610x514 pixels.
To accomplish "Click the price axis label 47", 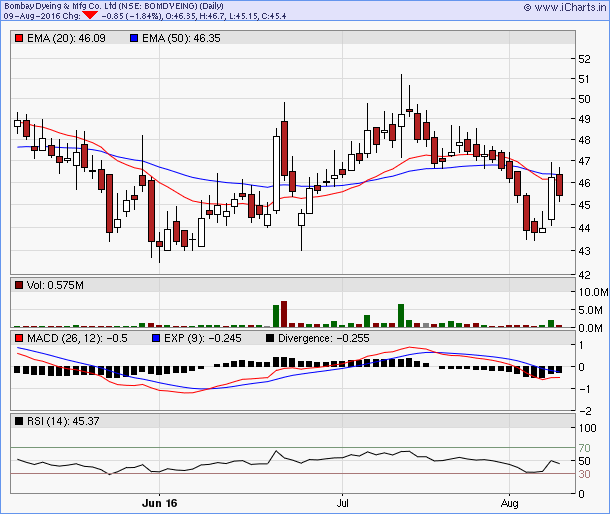I will click(584, 161).
